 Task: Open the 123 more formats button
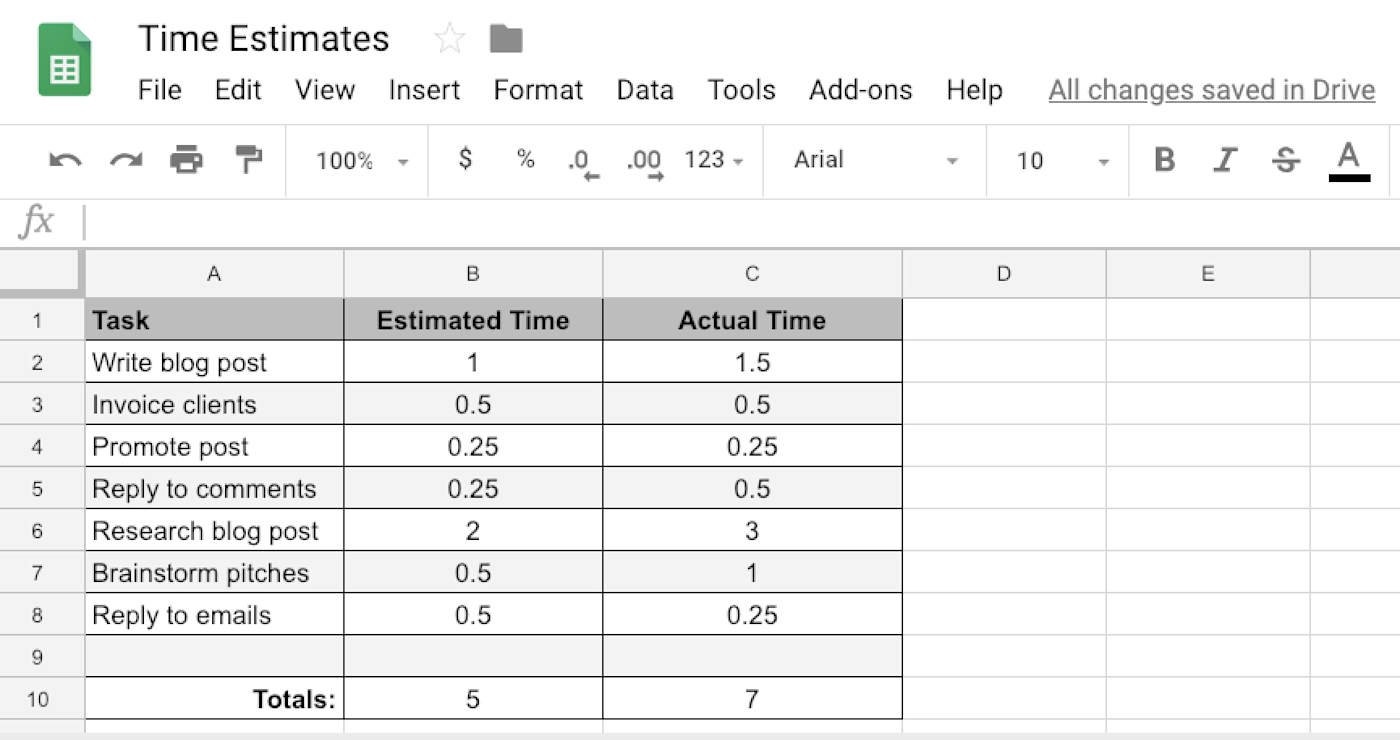pyautogui.click(x=713, y=160)
